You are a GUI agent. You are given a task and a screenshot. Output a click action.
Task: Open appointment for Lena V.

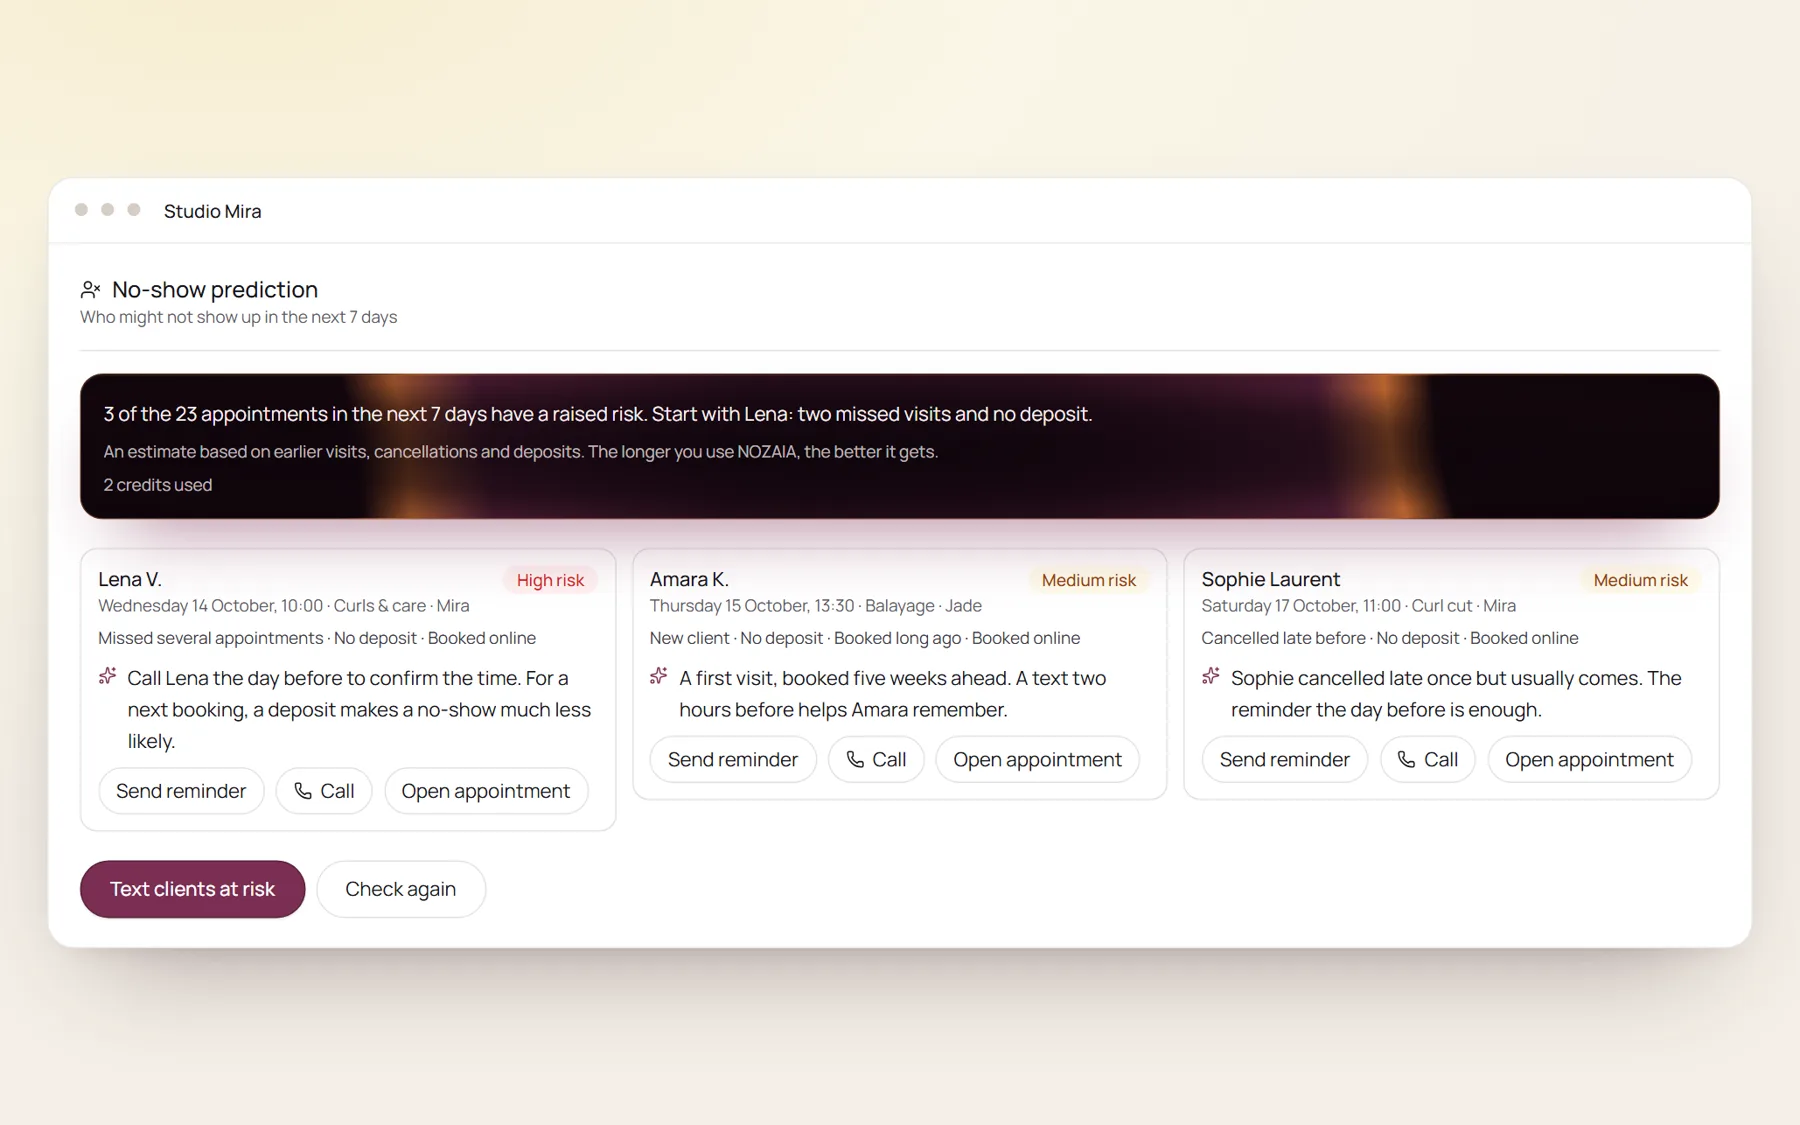(x=486, y=791)
